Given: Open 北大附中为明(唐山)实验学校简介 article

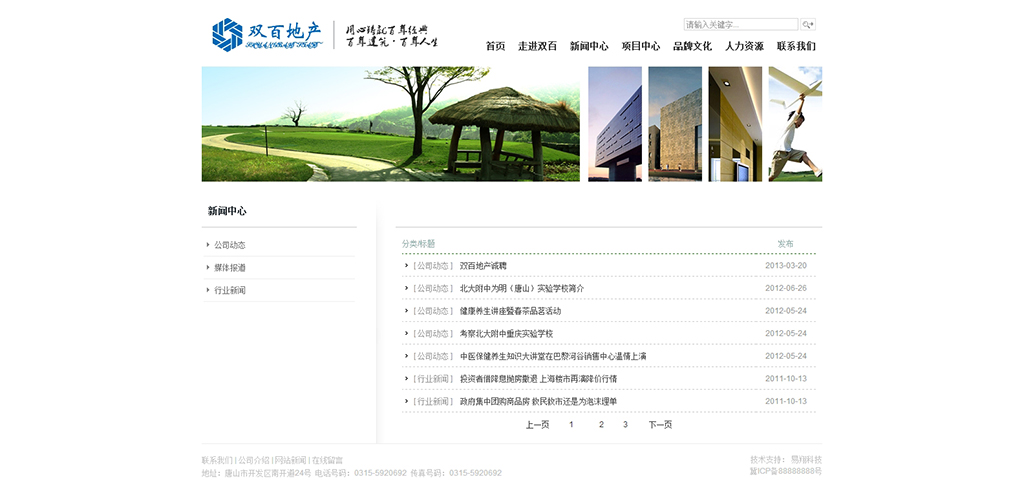Looking at the screenshot, I should tap(521, 288).
